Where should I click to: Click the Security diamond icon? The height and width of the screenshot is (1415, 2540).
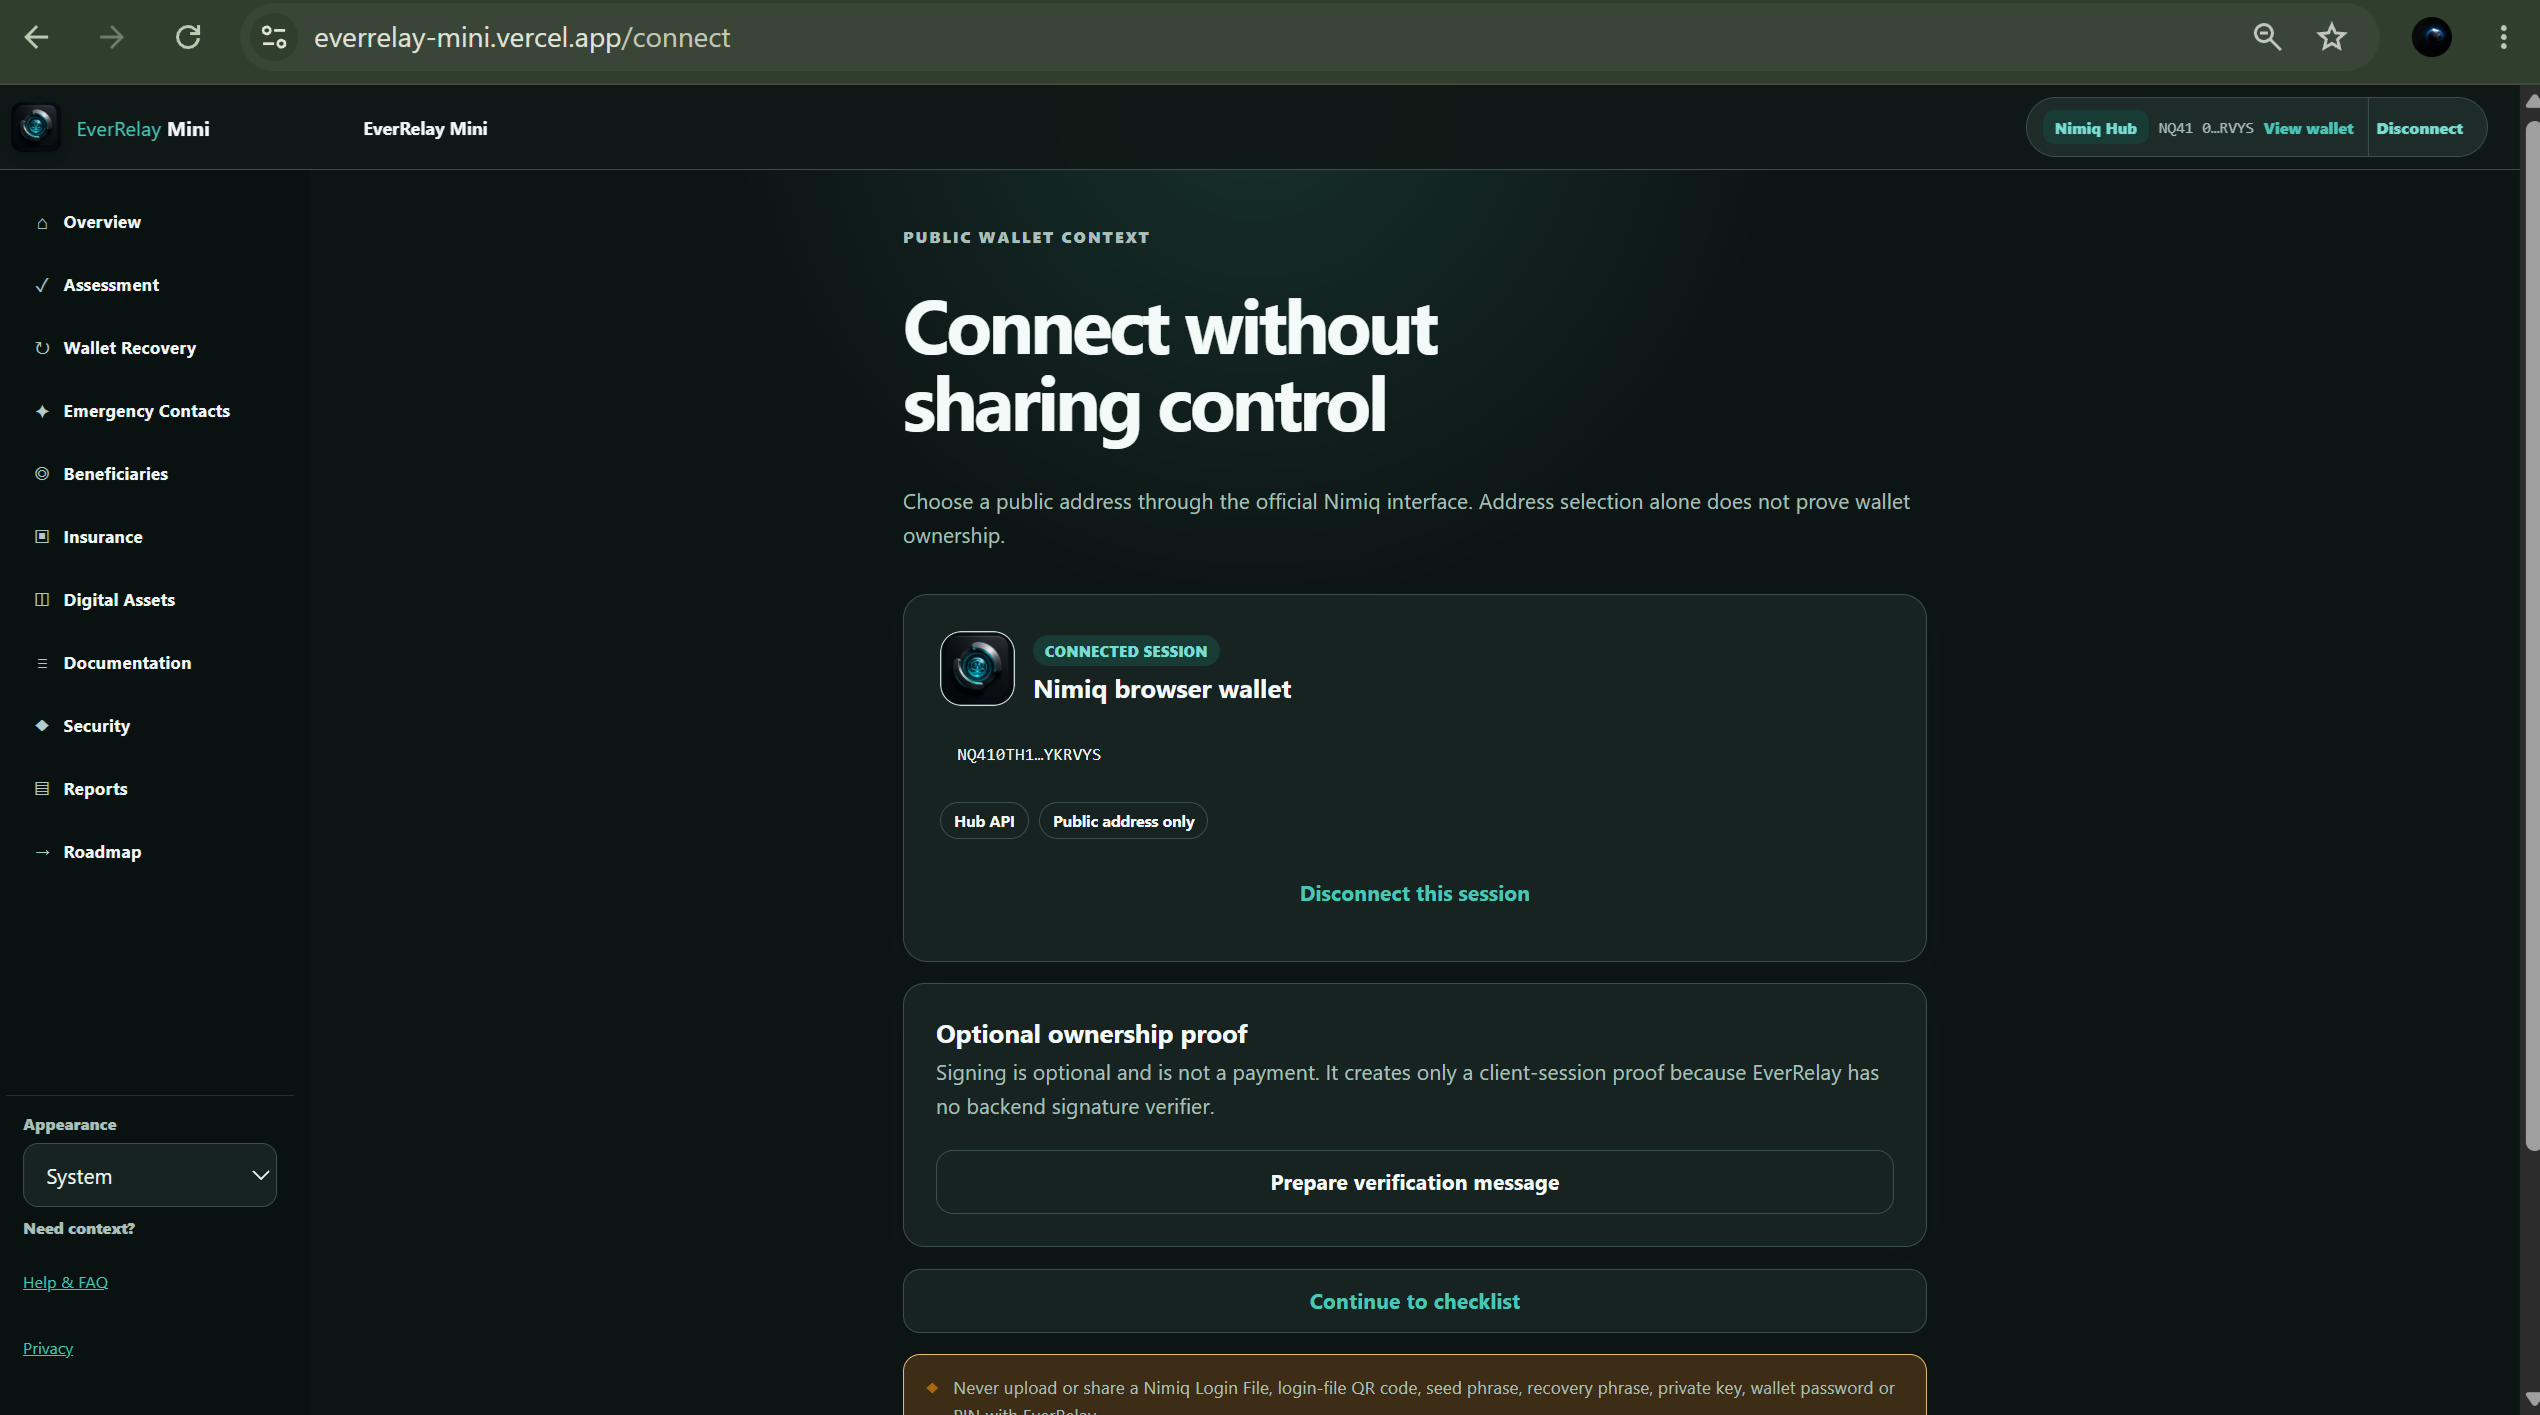[x=42, y=726]
